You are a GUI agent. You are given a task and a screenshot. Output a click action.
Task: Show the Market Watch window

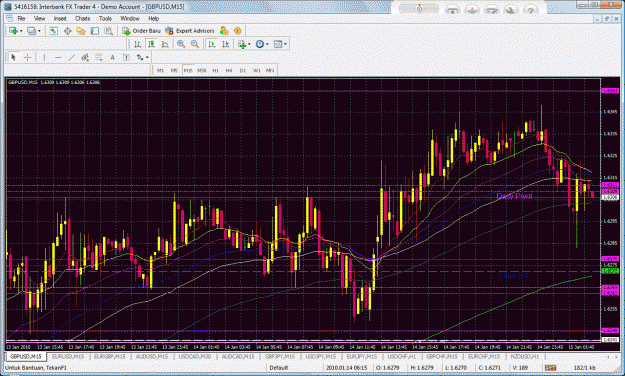[x=53, y=31]
